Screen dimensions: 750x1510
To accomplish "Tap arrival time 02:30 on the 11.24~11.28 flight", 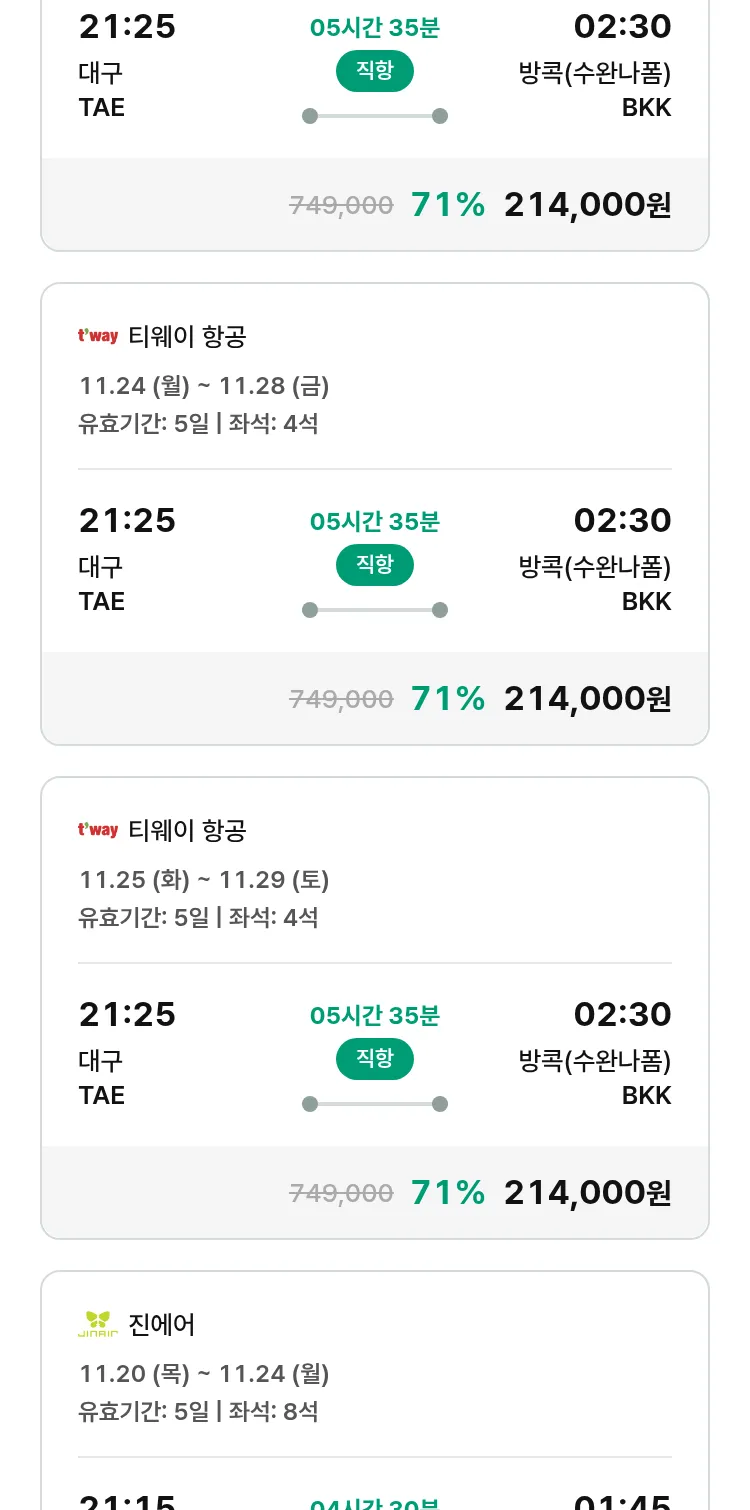I will pos(622,520).
